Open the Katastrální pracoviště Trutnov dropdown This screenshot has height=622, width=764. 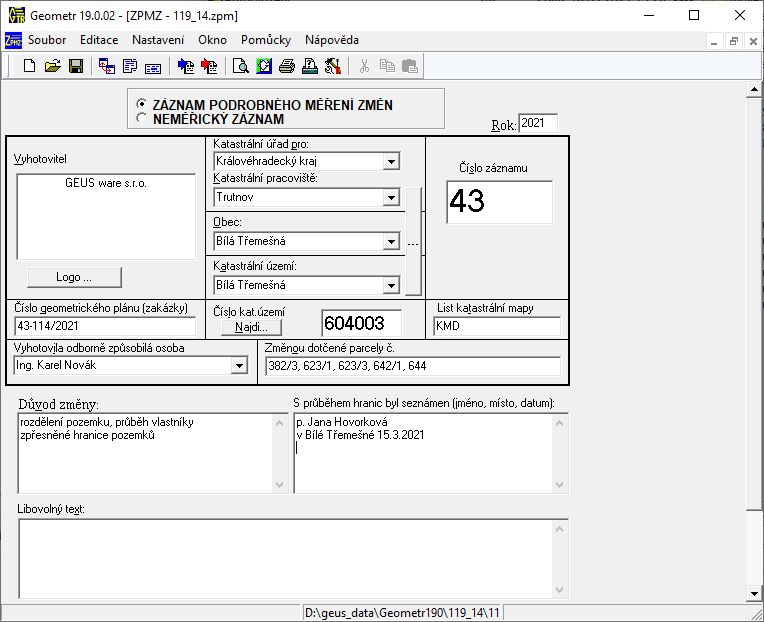391,198
